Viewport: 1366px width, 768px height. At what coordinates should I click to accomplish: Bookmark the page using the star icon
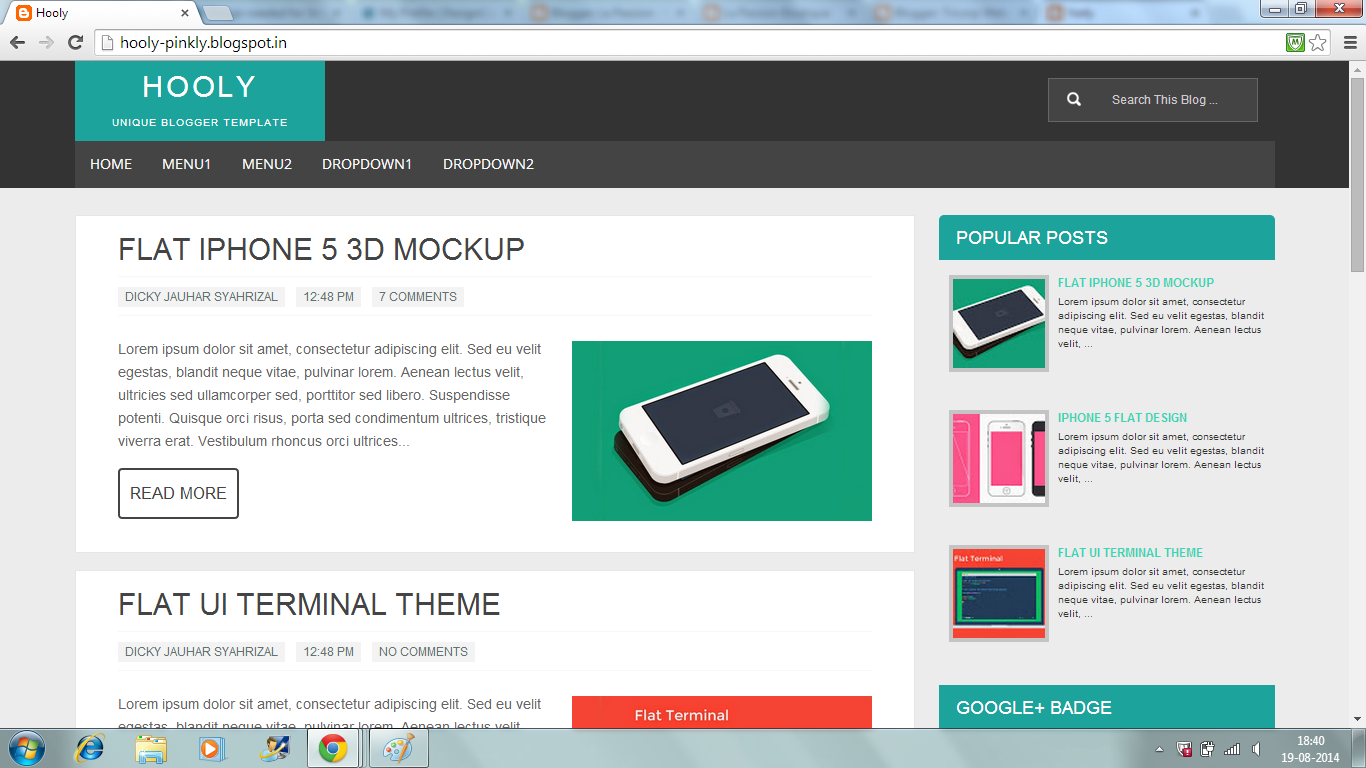coord(1318,43)
